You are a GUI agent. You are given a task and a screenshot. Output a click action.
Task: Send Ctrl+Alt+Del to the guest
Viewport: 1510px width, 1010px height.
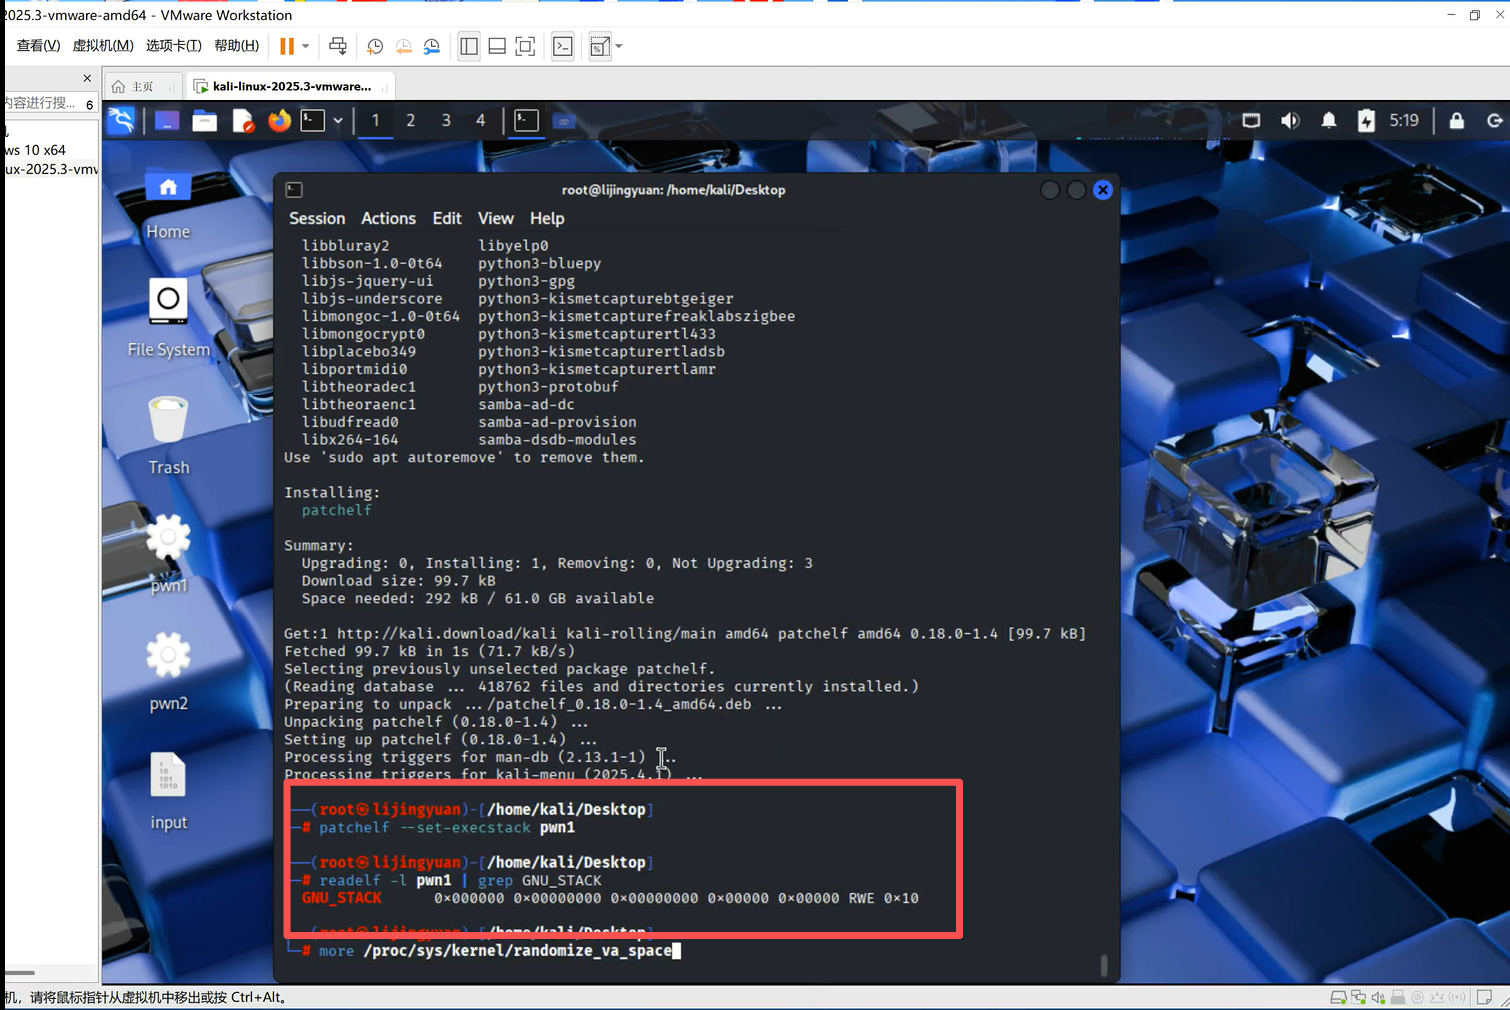[338, 46]
